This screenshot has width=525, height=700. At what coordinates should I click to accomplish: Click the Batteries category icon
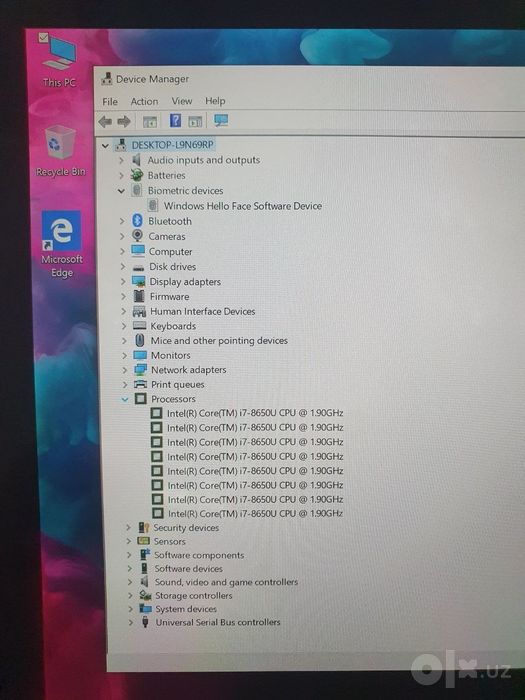137,175
